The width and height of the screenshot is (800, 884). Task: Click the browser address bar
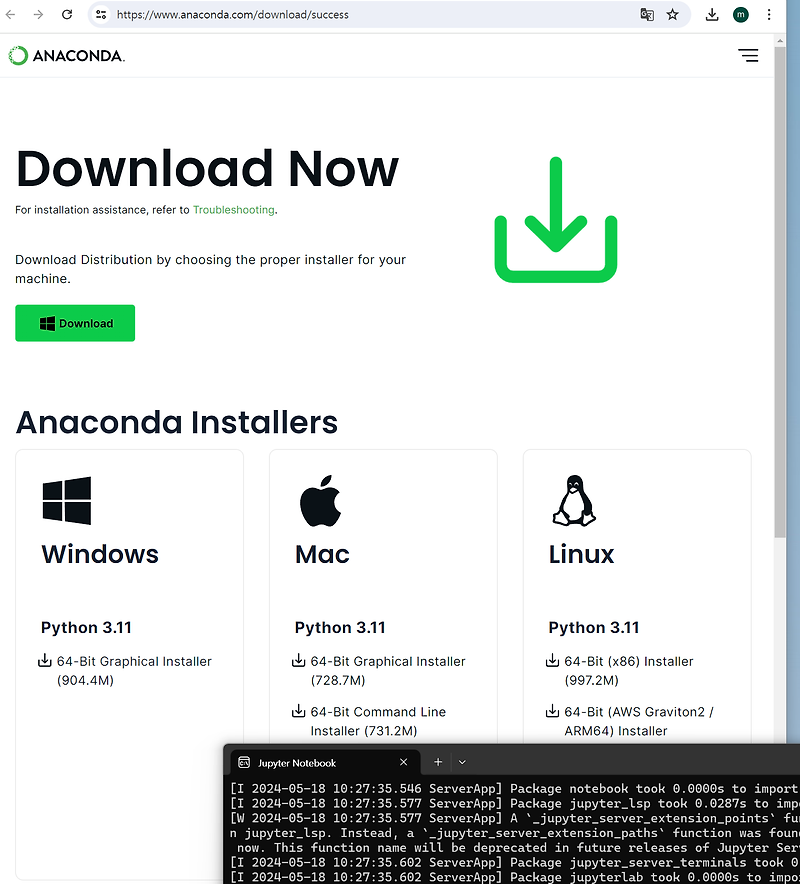pyautogui.click(x=300, y=15)
